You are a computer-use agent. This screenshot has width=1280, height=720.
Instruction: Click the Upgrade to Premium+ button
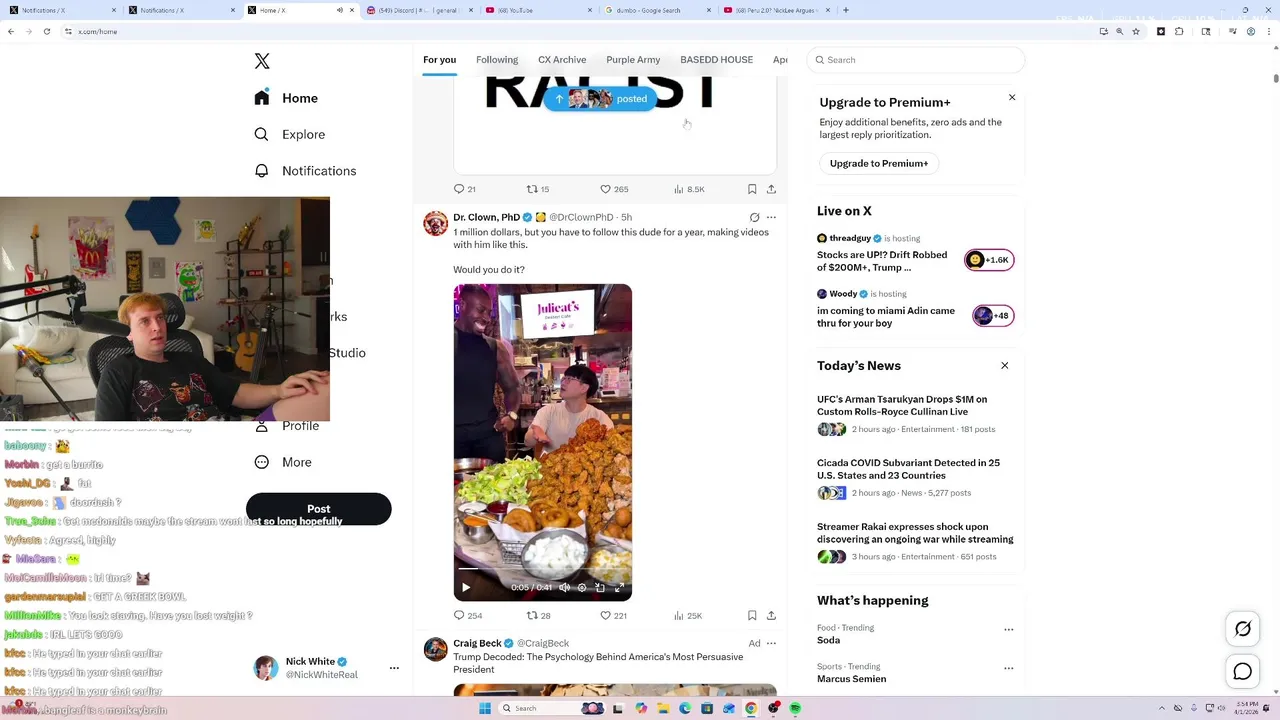pyautogui.click(x=879, y=163)
